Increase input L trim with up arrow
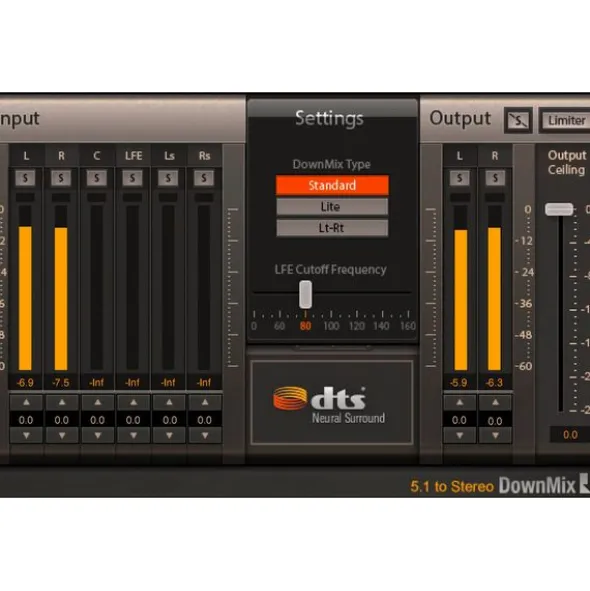 pyautogui.click(x=26, y=403)
